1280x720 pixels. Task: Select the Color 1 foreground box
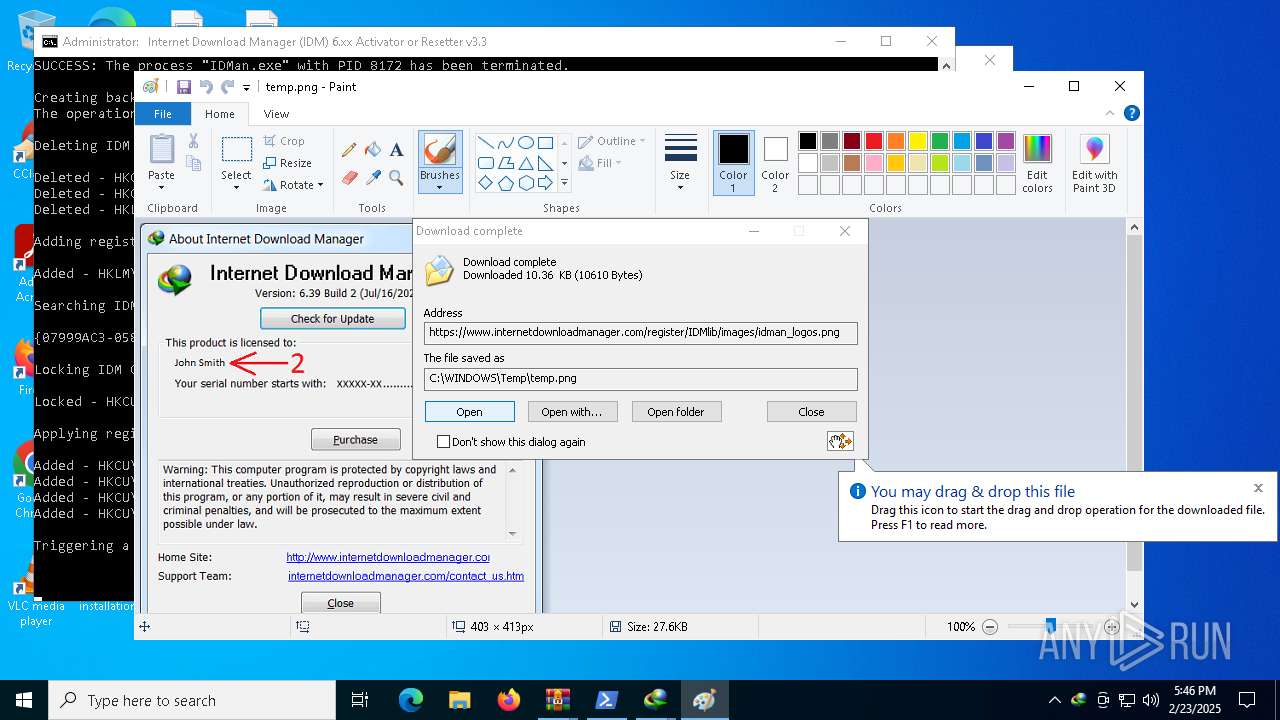[733, 163]
